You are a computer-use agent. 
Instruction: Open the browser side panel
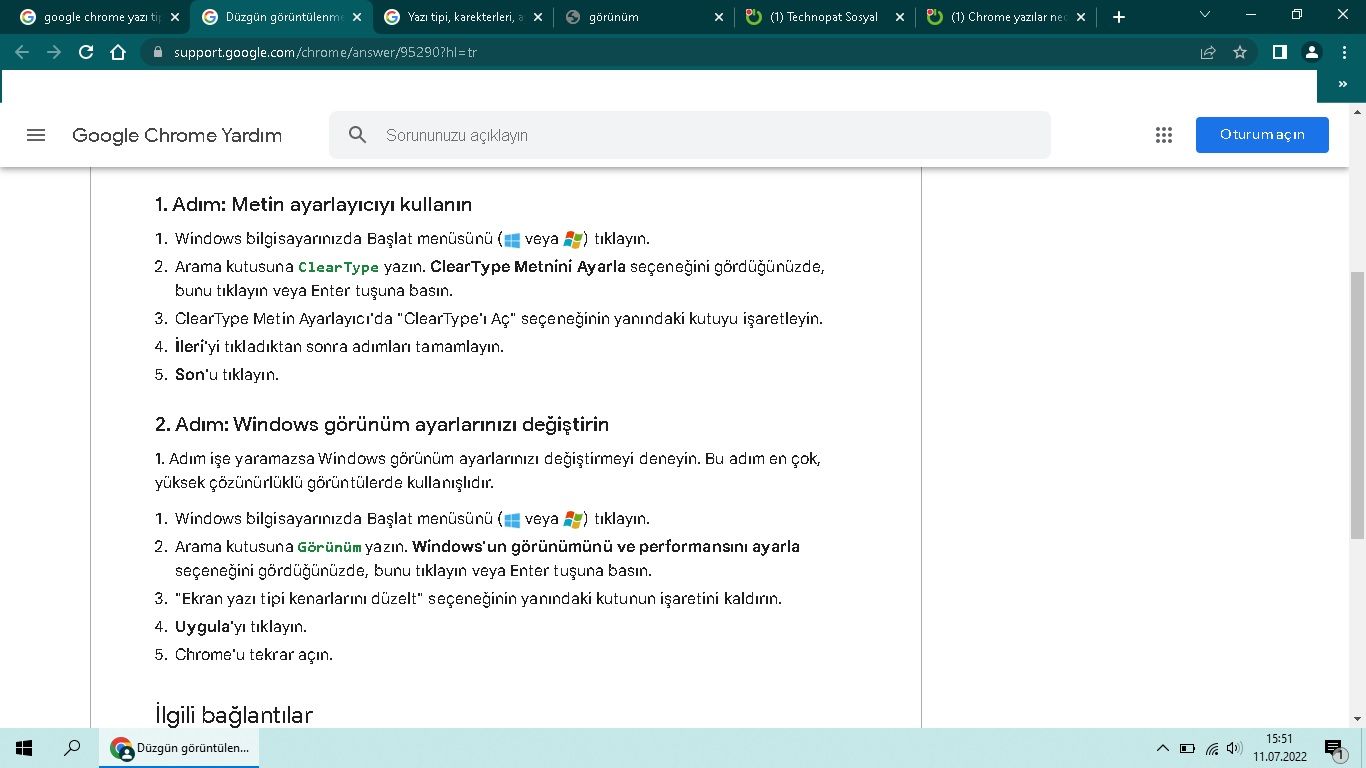tap(1279, 52)
